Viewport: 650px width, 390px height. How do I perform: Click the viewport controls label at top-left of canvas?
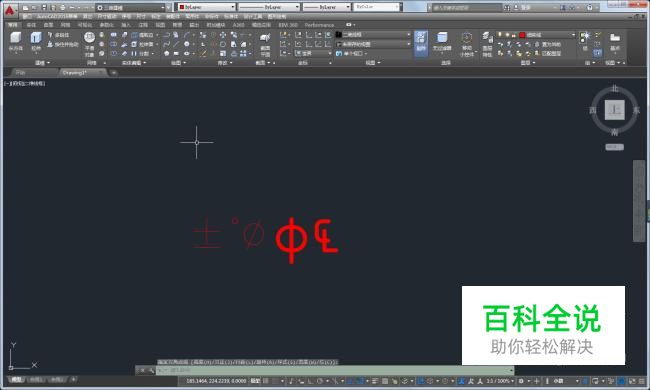coord(25,83)
